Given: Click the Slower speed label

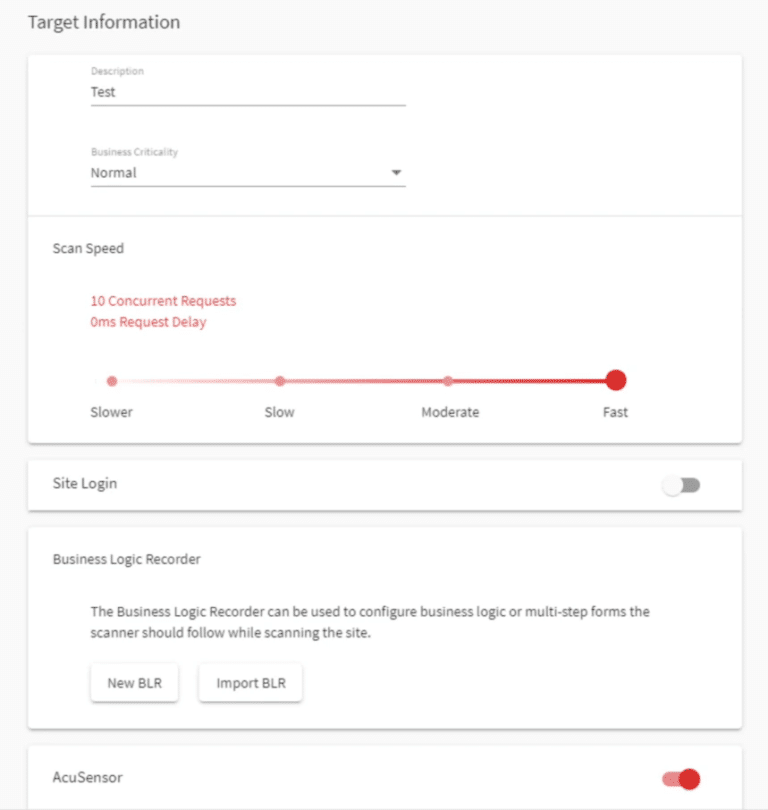Looking at the screenshot, I should tap(112, 412).
